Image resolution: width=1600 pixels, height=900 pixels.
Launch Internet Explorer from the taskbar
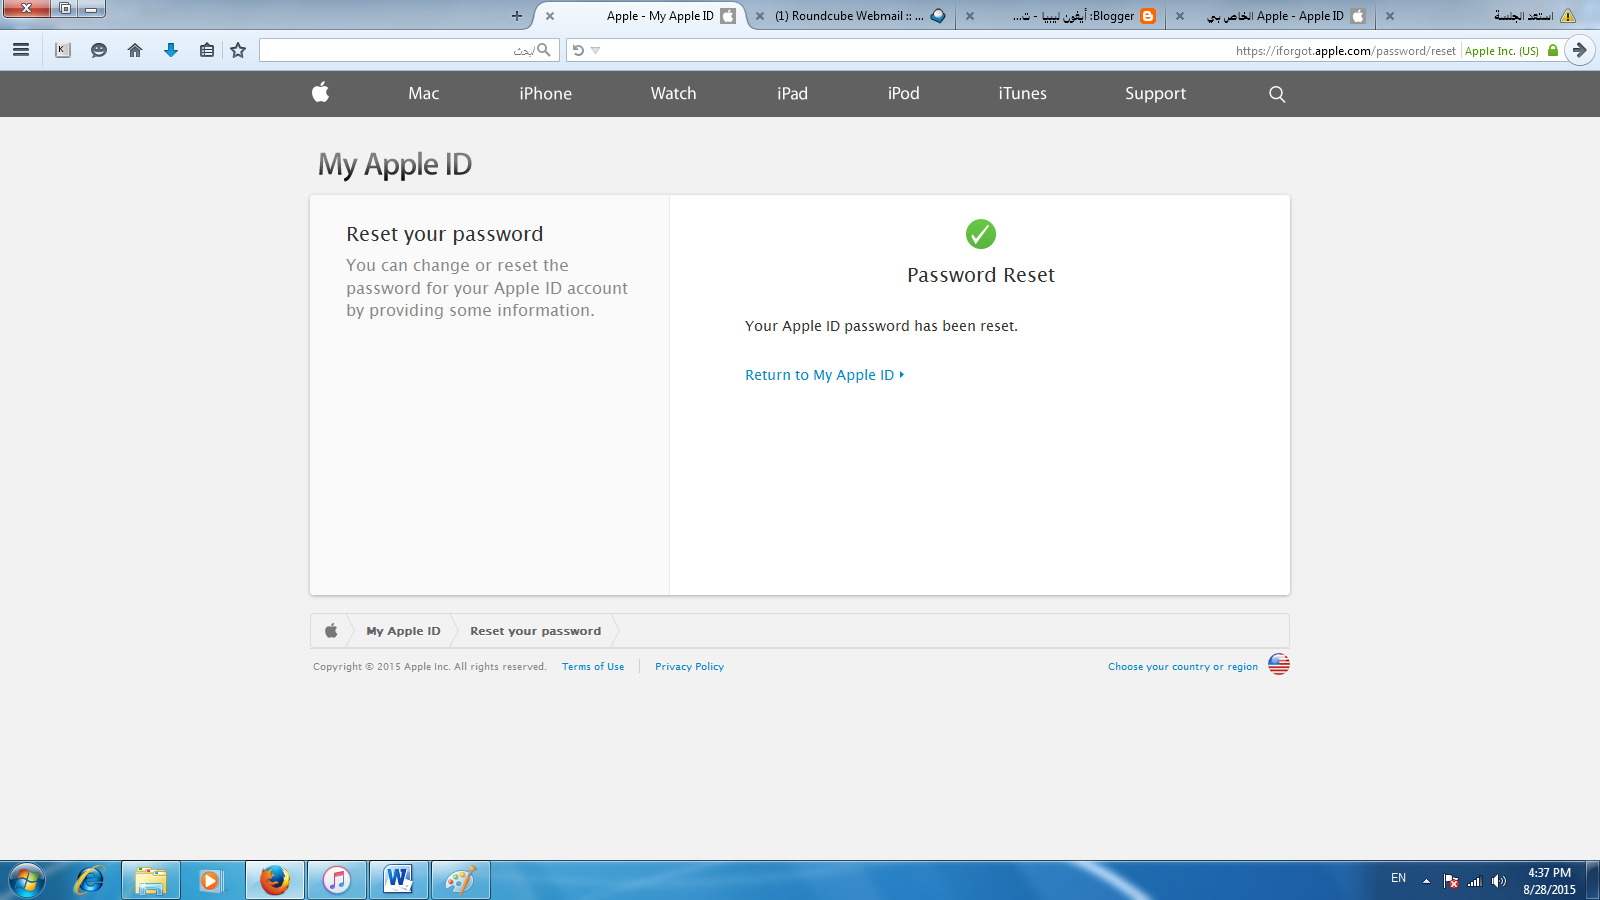[89, 881]
